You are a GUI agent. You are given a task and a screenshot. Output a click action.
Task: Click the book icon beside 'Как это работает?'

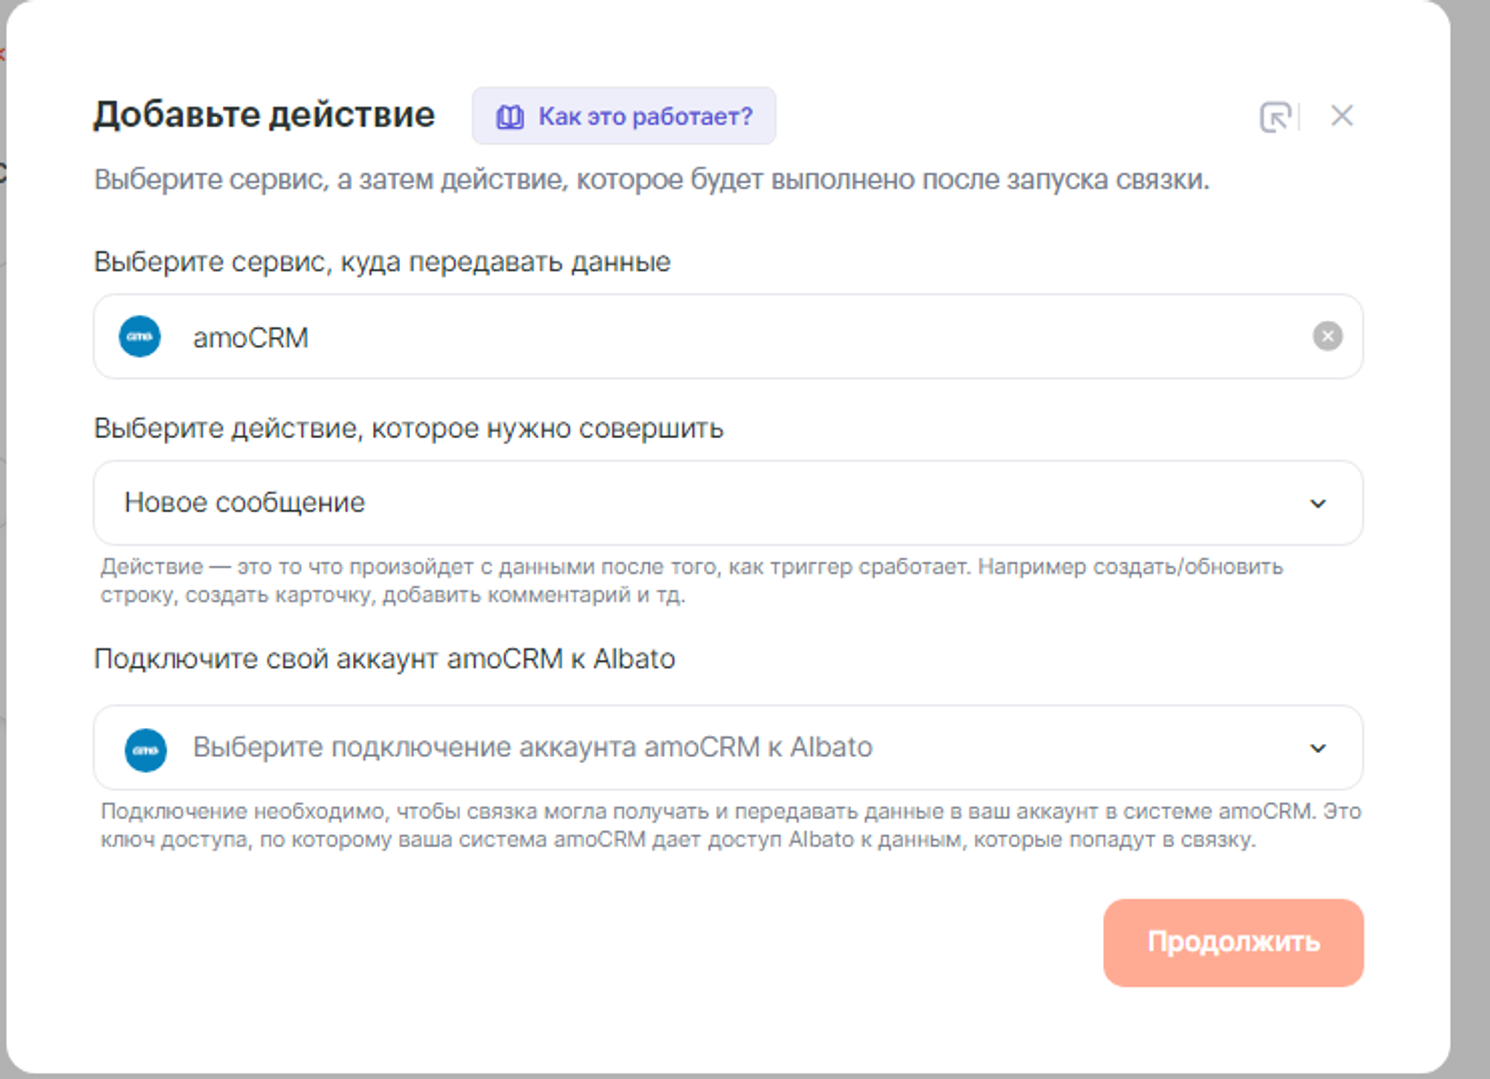click(x=510, y=117)
